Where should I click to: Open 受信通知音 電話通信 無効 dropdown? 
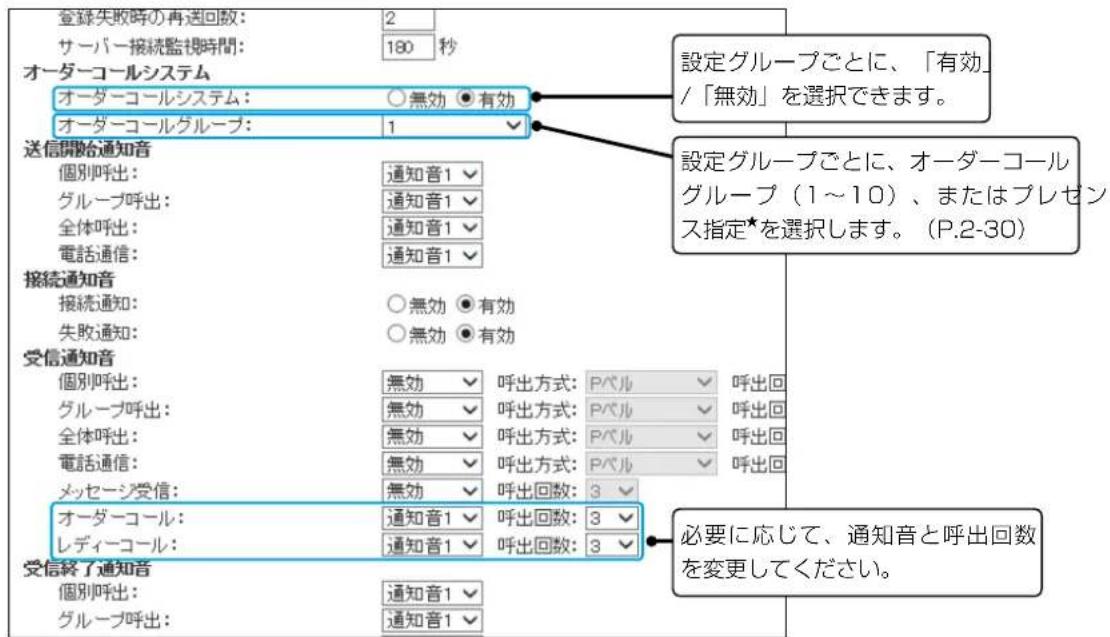(432, 464)
